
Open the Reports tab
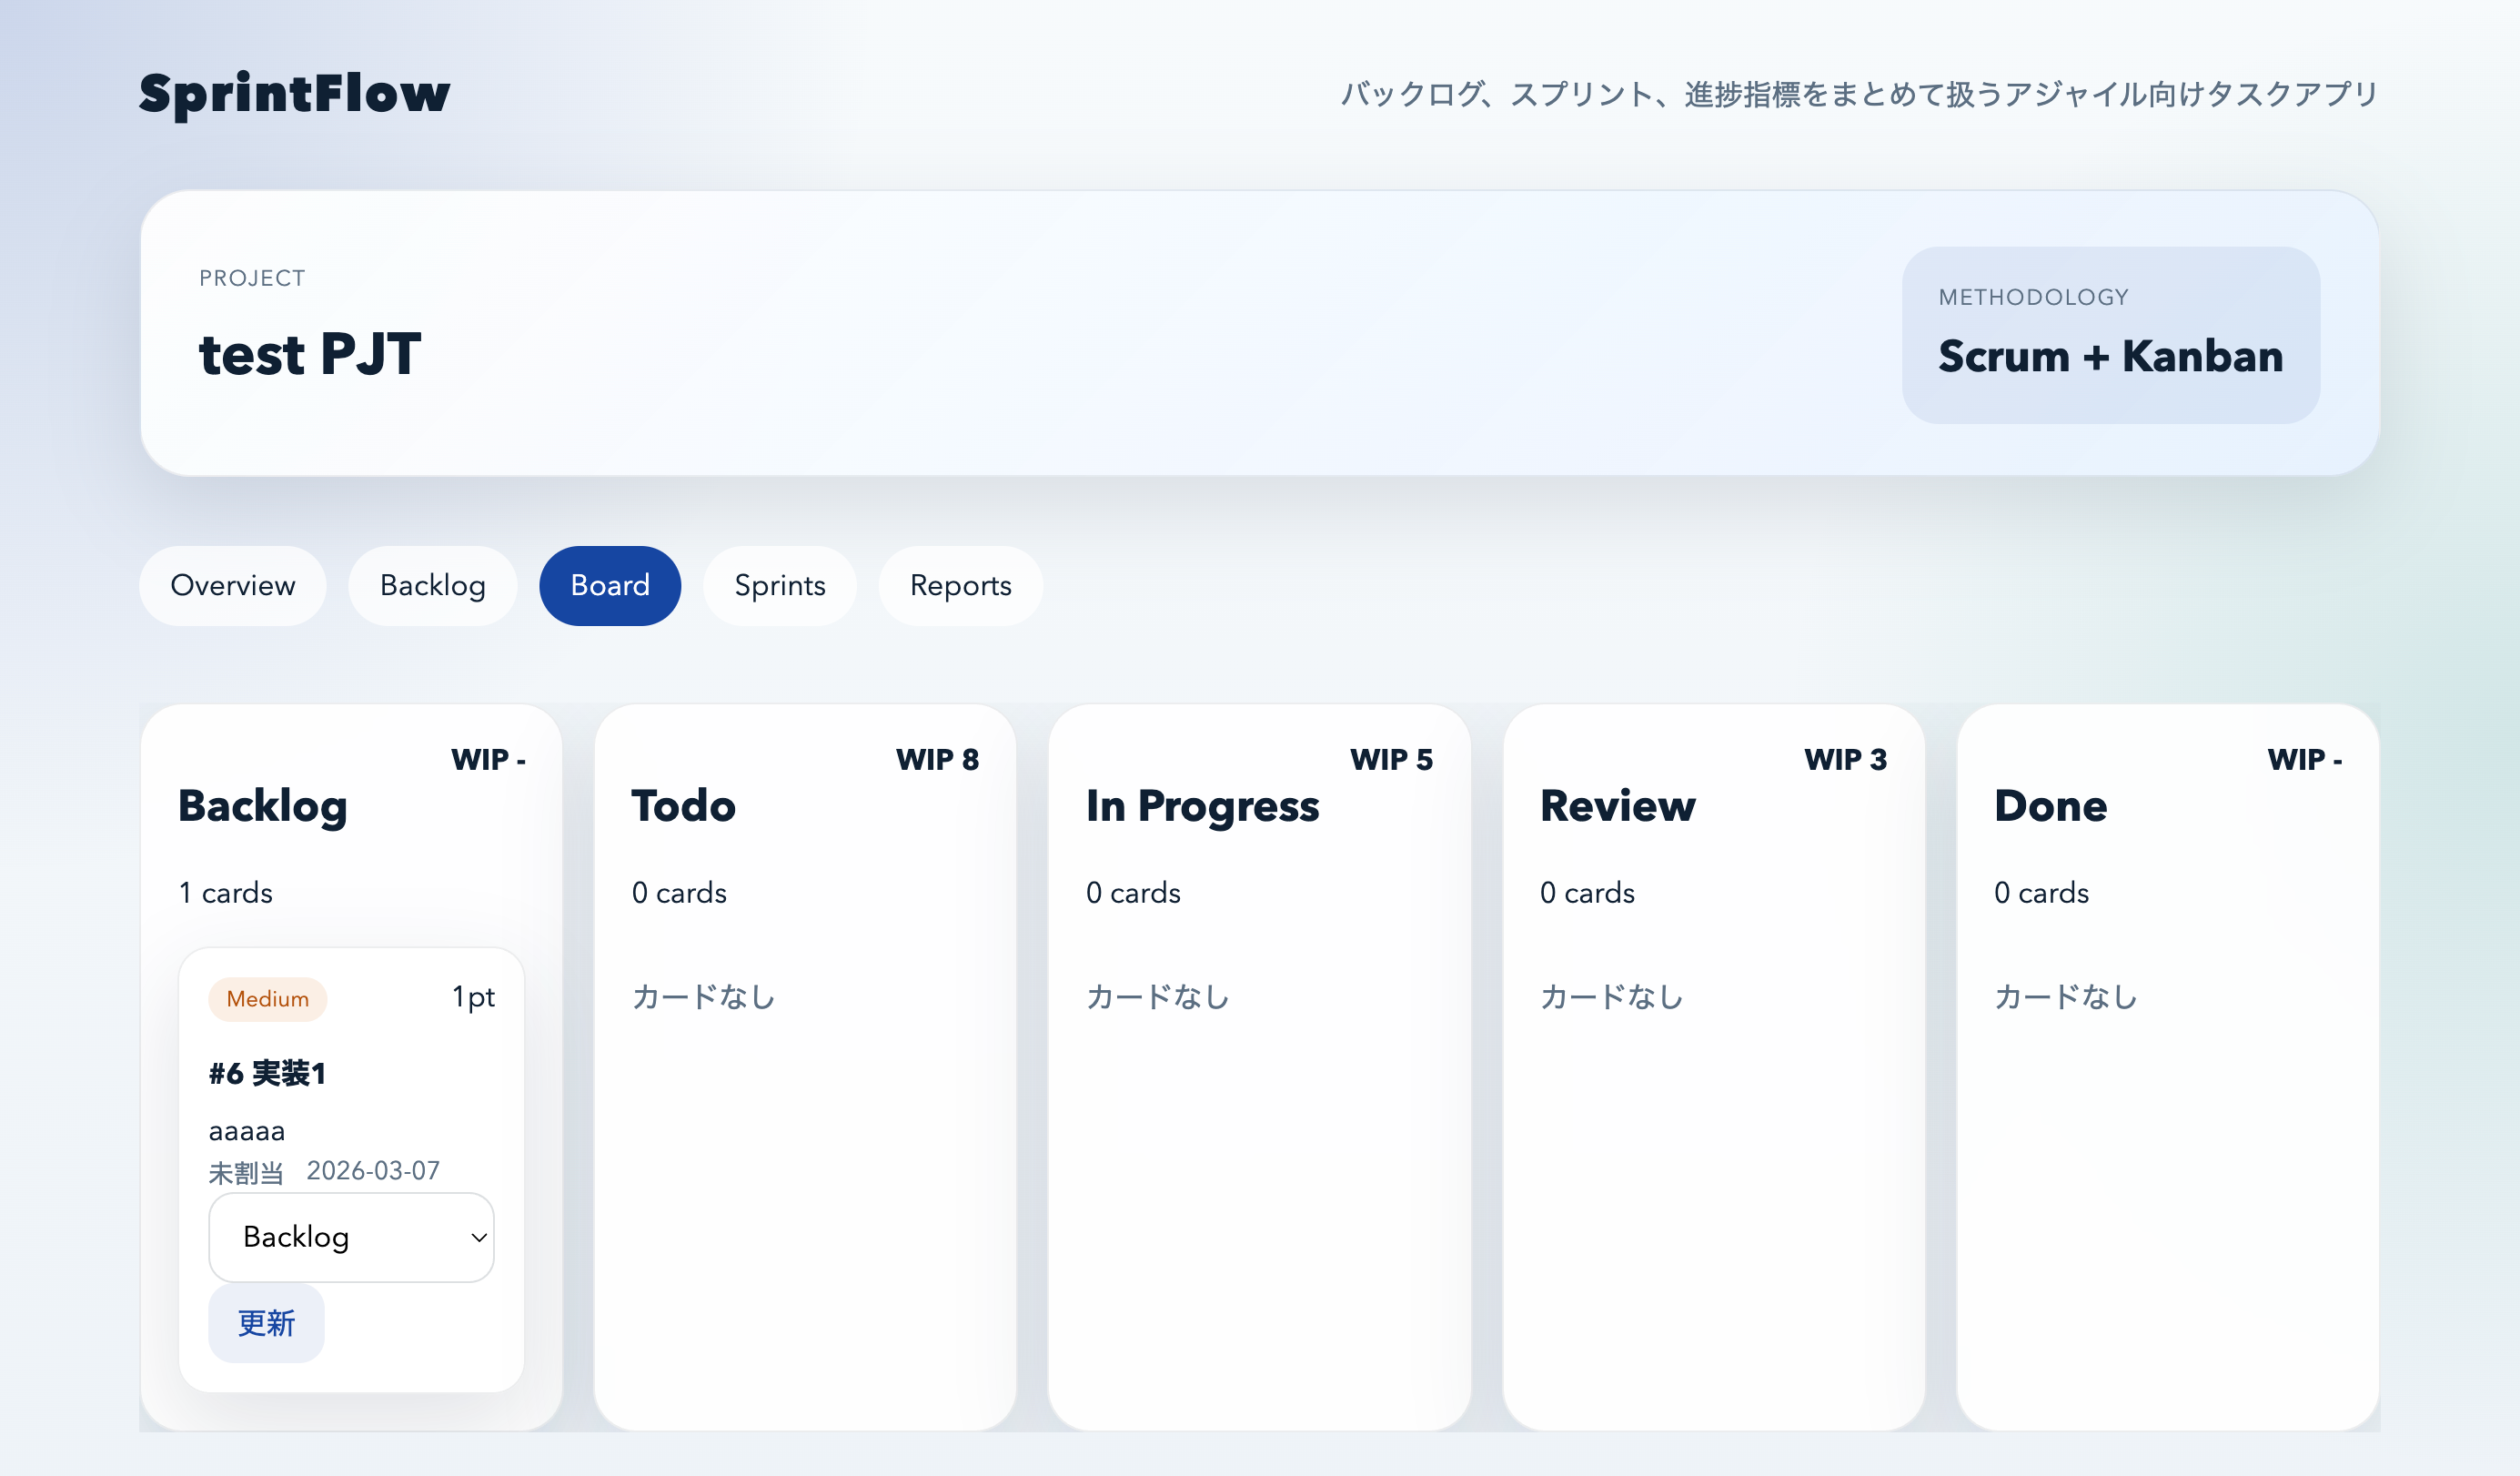(959, 586)
